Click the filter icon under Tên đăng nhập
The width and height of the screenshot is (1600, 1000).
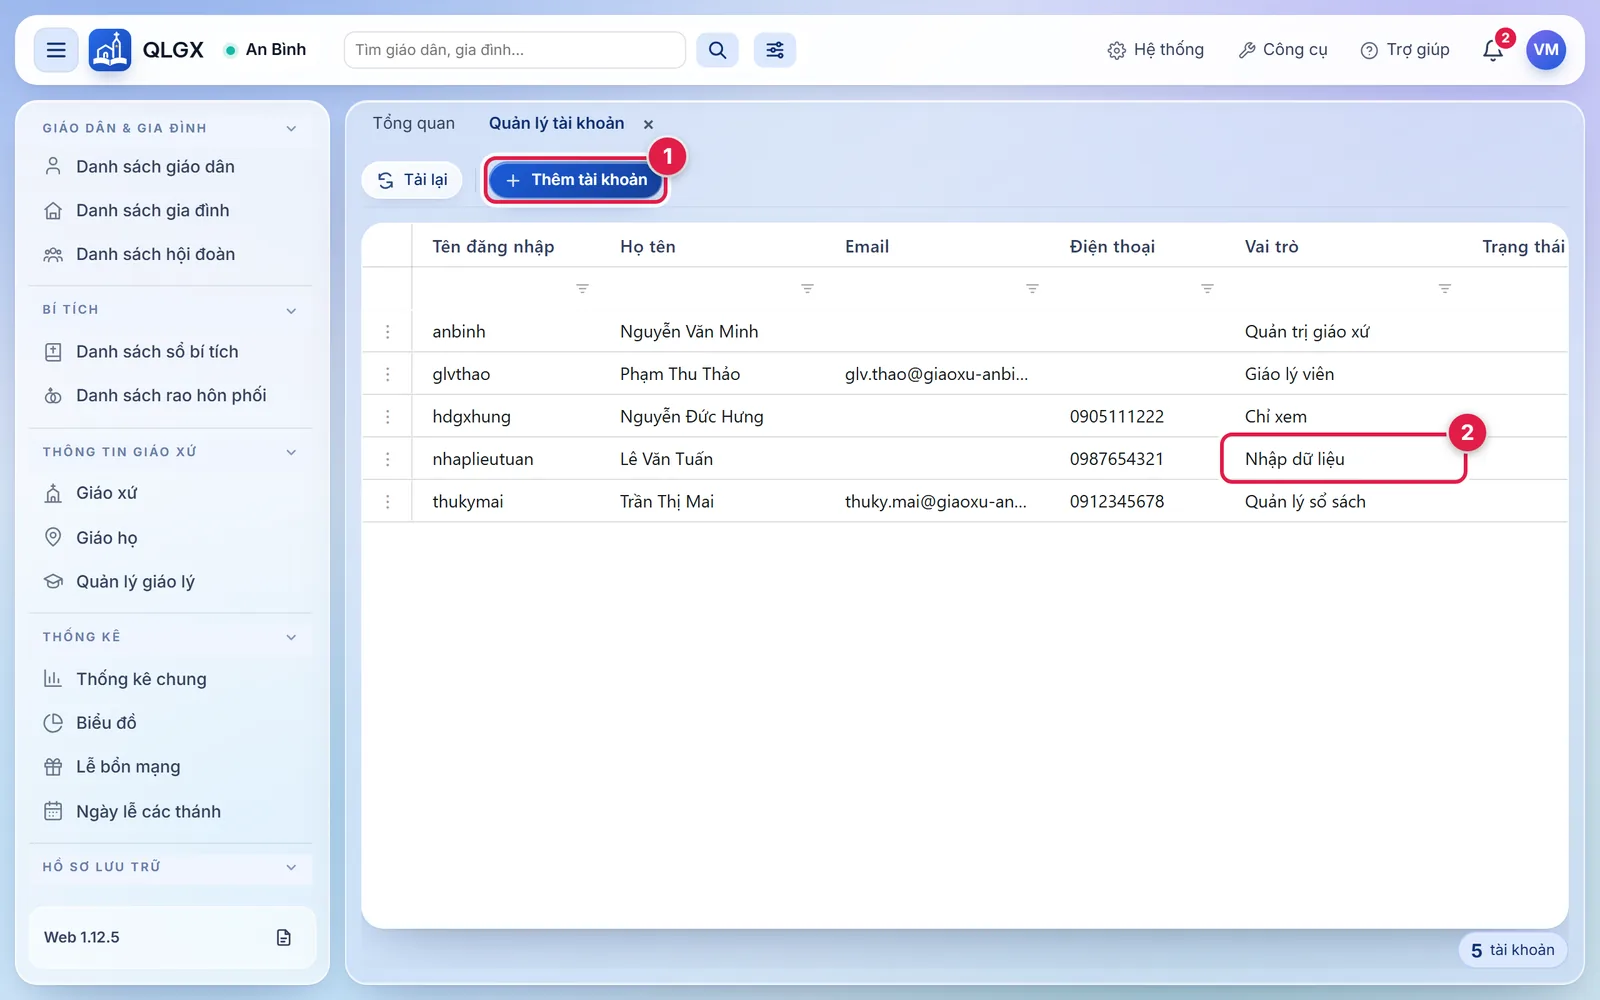[x=582, y=288]
